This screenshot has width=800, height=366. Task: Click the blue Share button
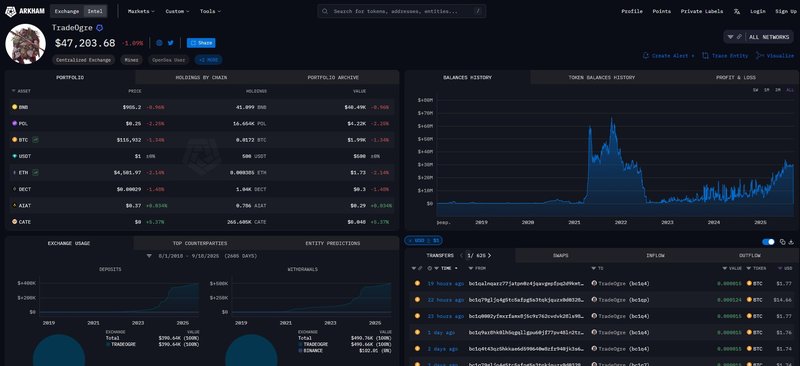click(x=201, y=43)
